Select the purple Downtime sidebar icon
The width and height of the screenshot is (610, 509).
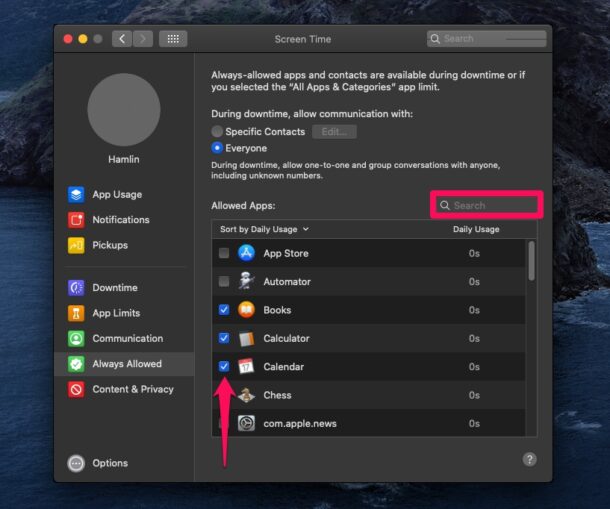[x=76, y=288]
